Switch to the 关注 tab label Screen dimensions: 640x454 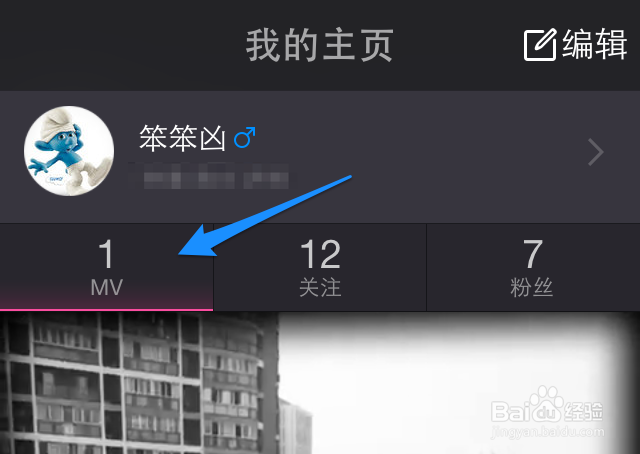click(x=320, y=287)
